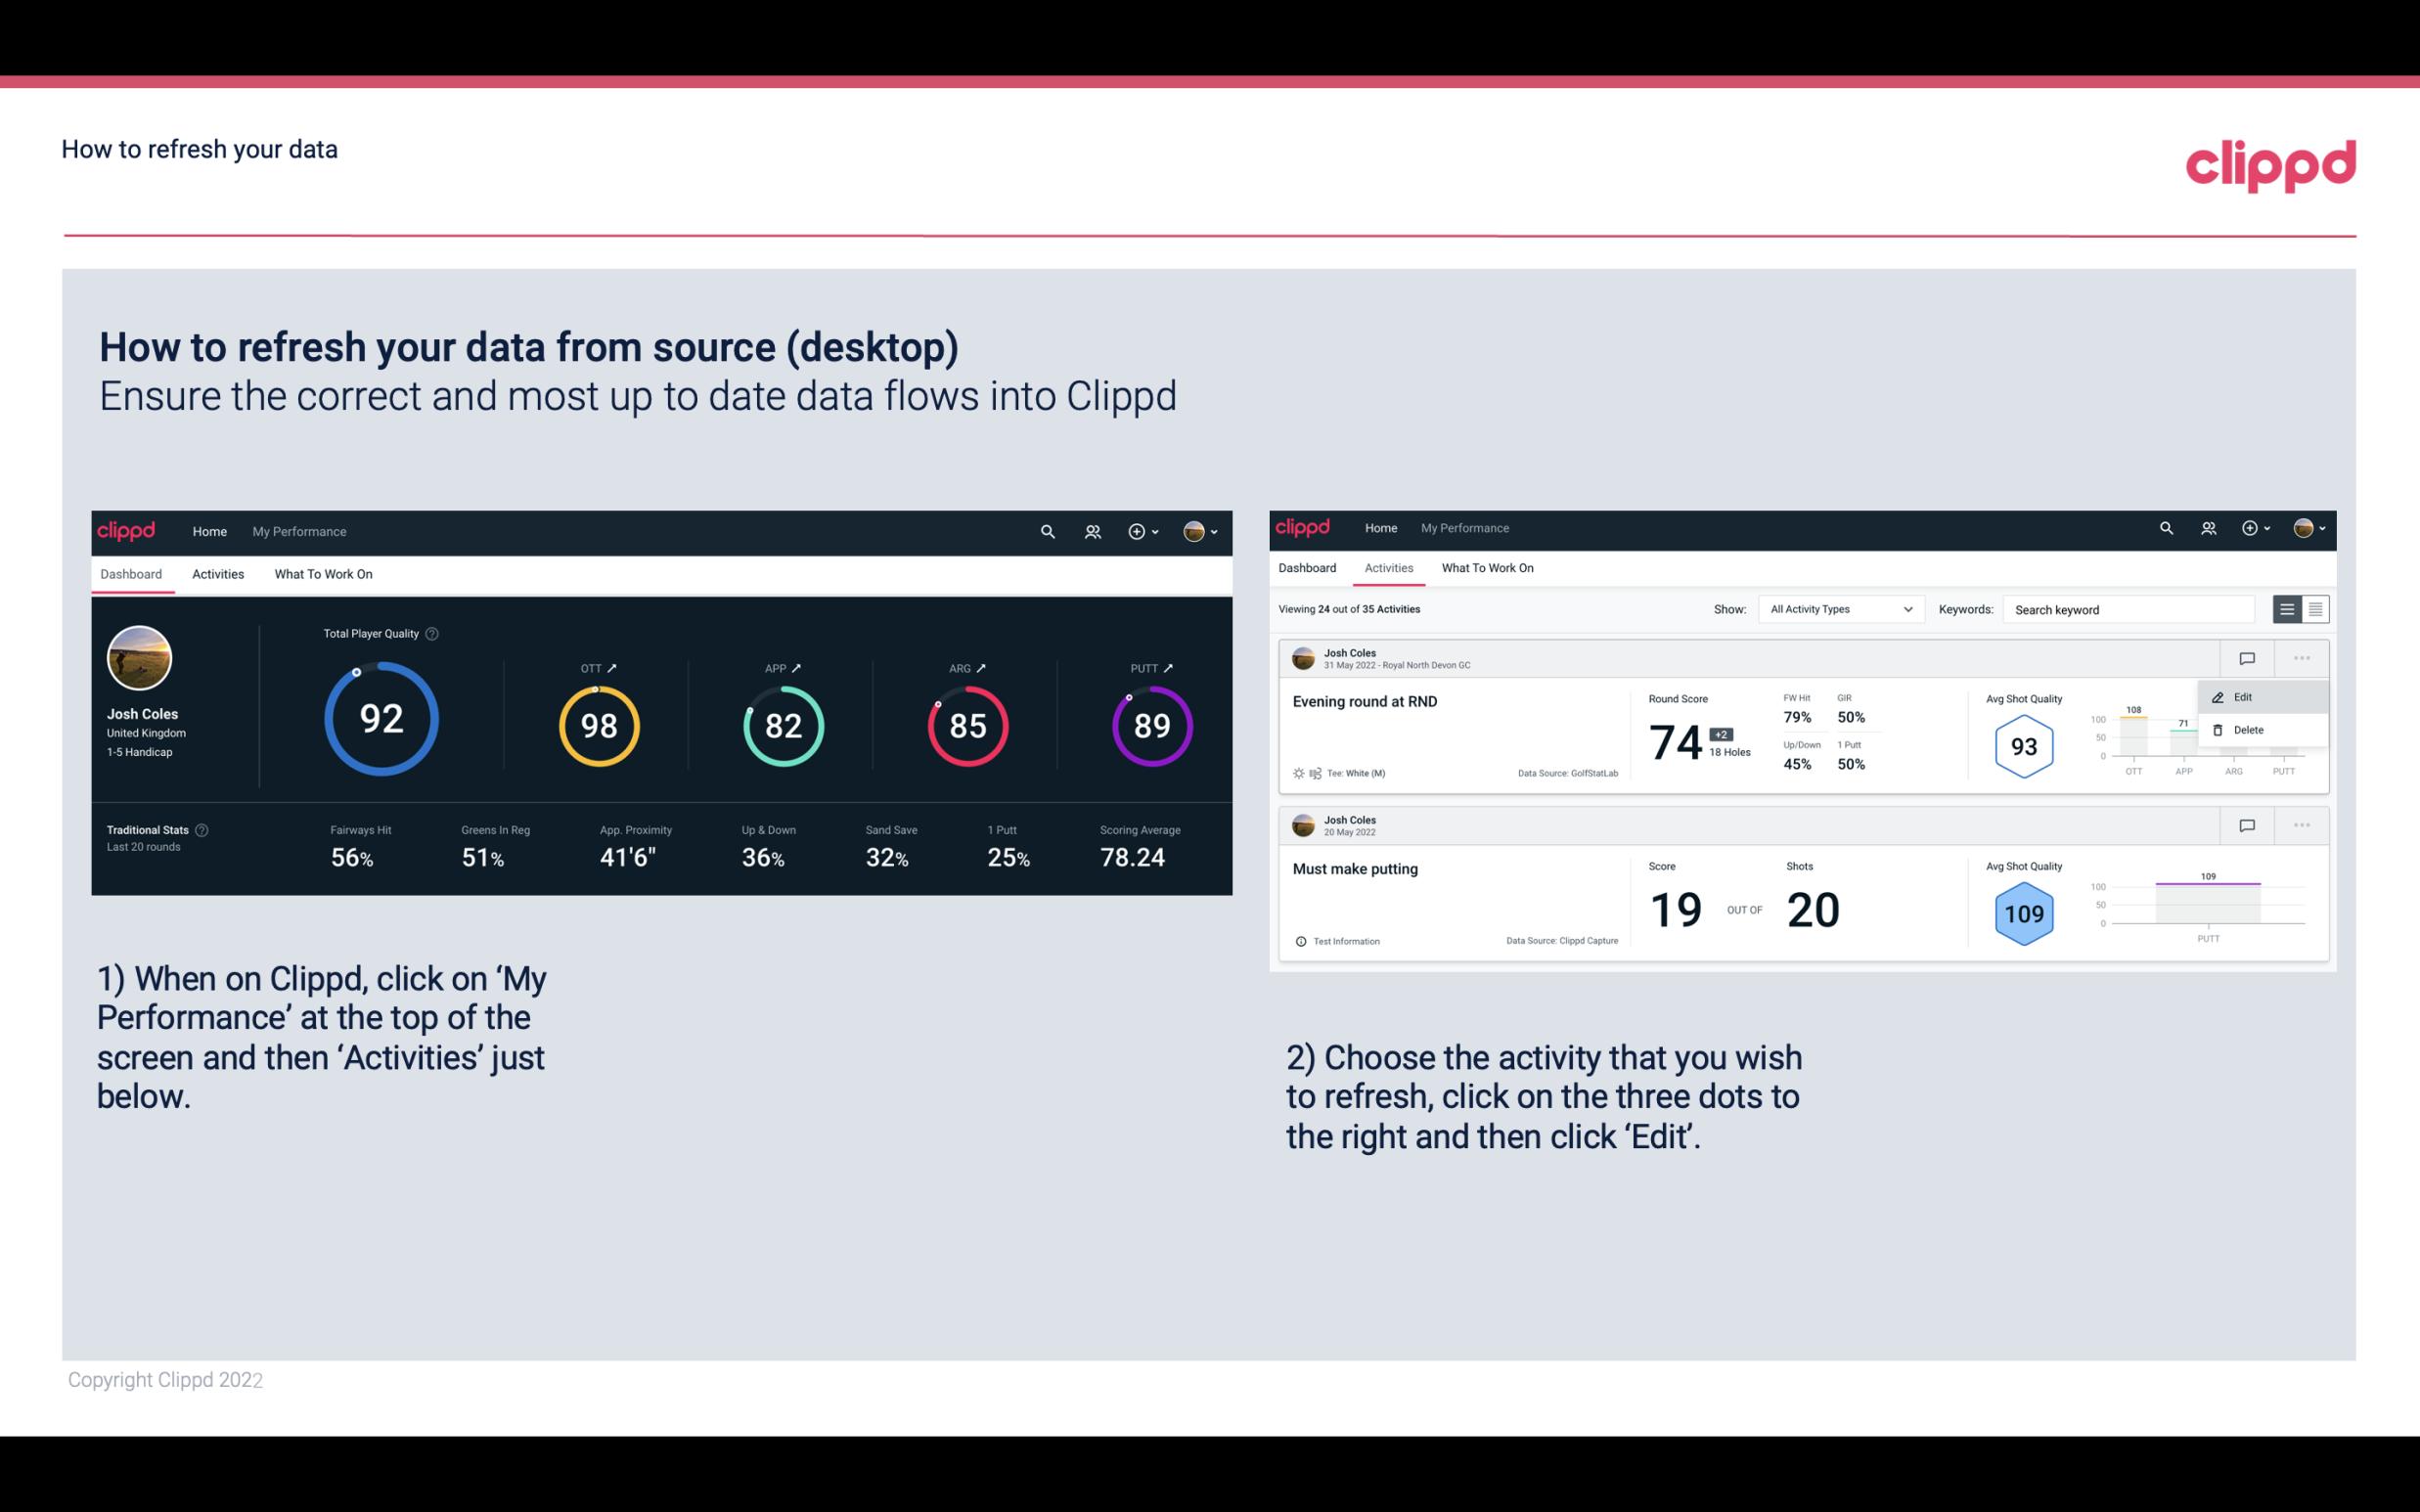Click the three dots menu on Evening round
Image resolution: width=2420 pixels, height=1512 pixels.
click(x=2300, y=658)
